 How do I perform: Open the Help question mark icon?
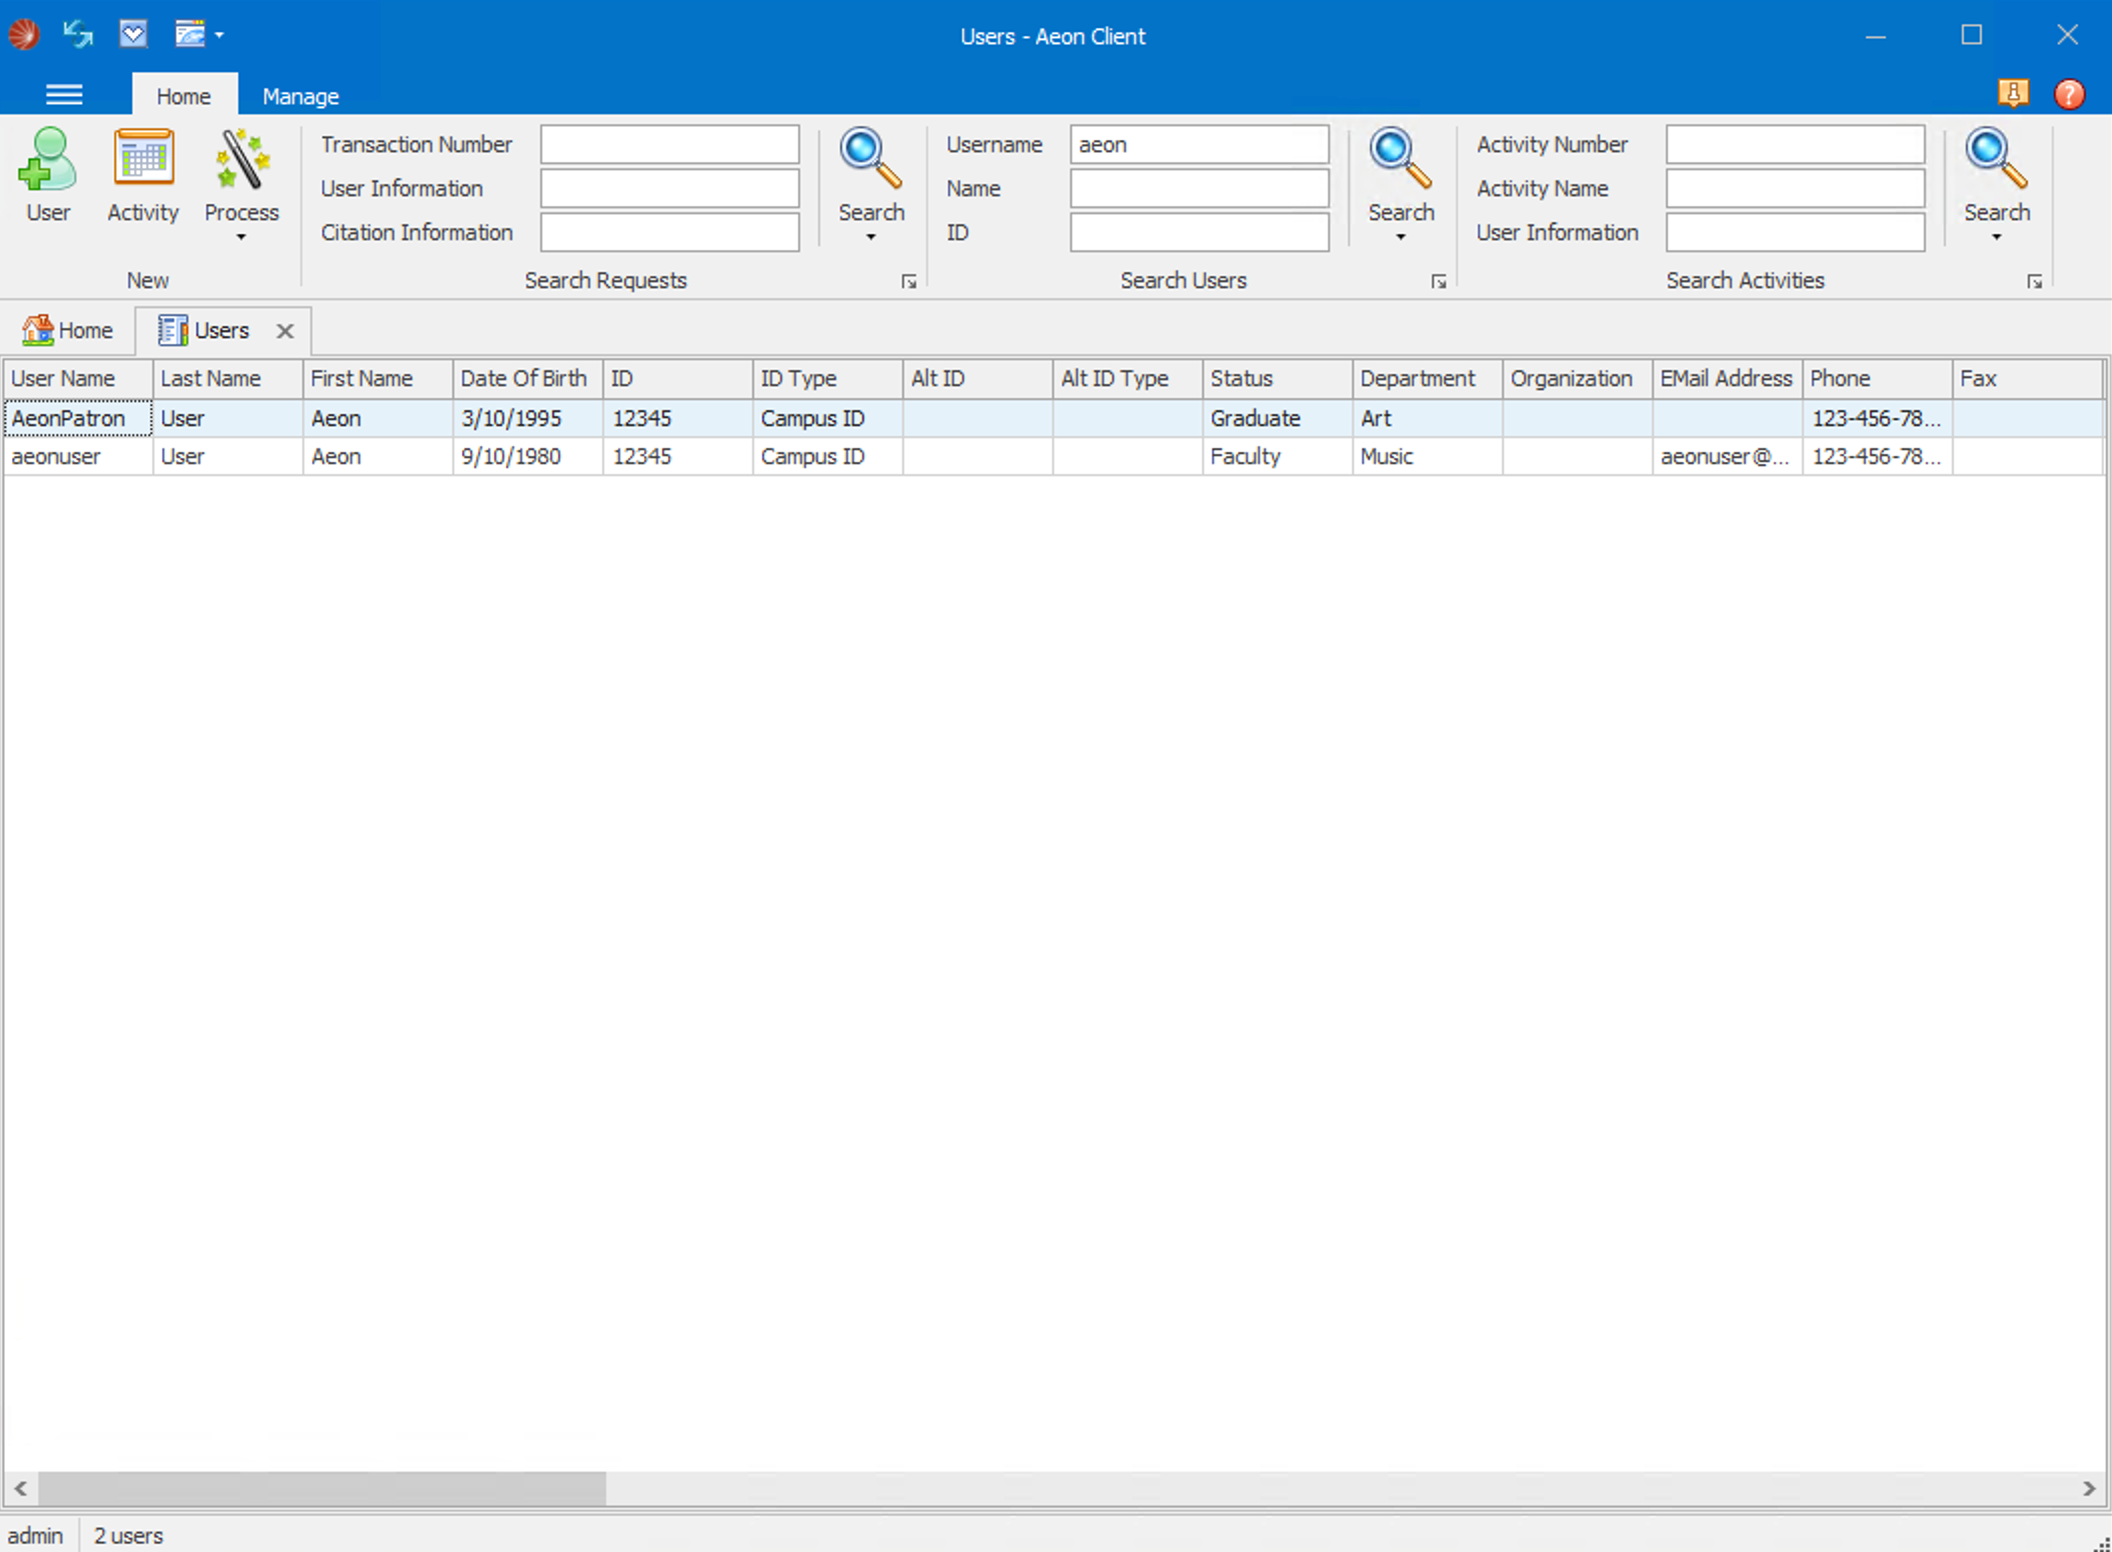point(2069,93)
